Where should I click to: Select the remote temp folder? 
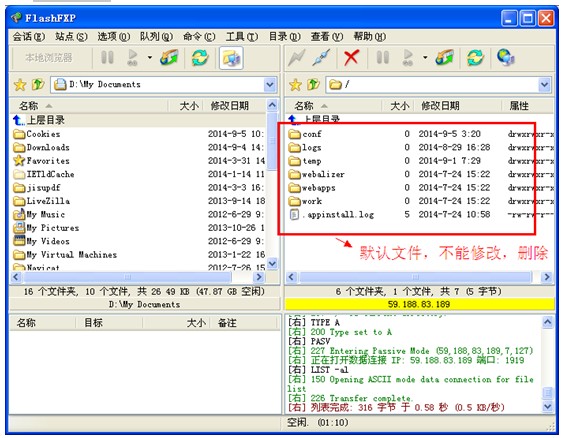pos(305,161)
